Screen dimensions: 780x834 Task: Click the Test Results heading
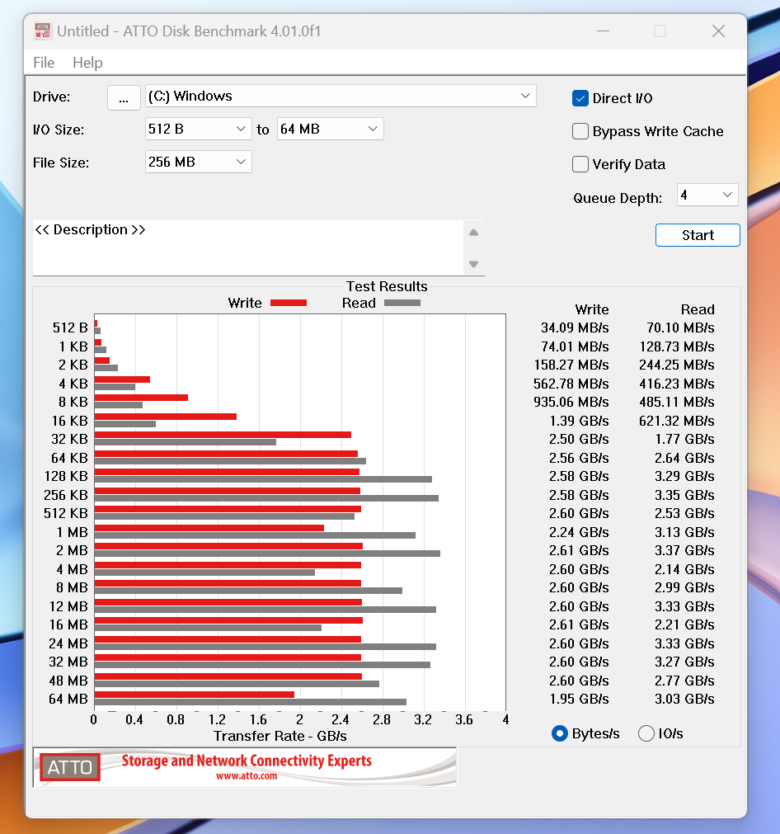click(387, 286)
